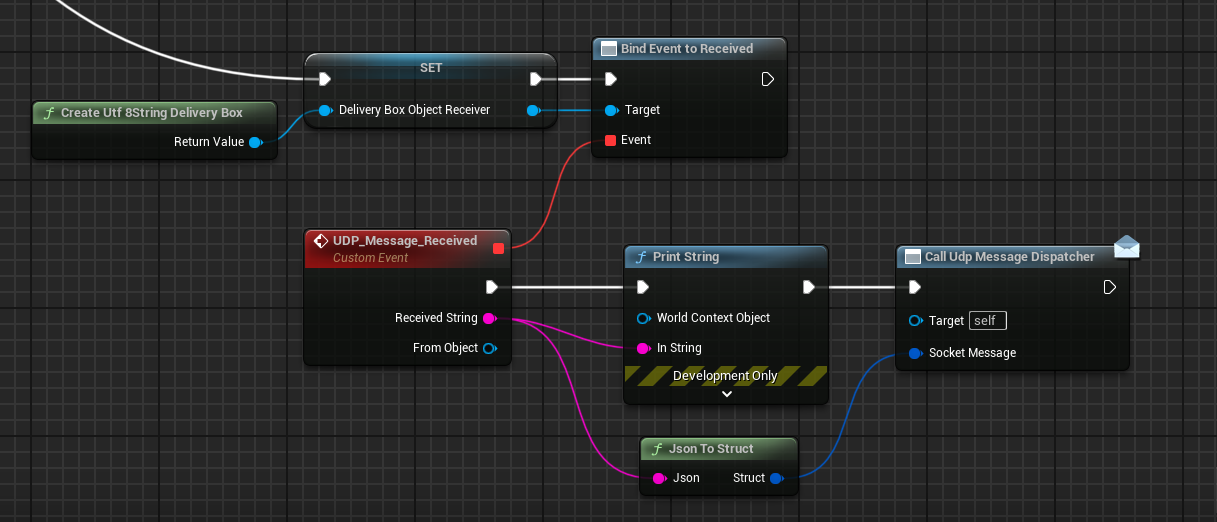Click Target pin on Bind Event node
Screen dimensions: 1217x522
(611, 110)
